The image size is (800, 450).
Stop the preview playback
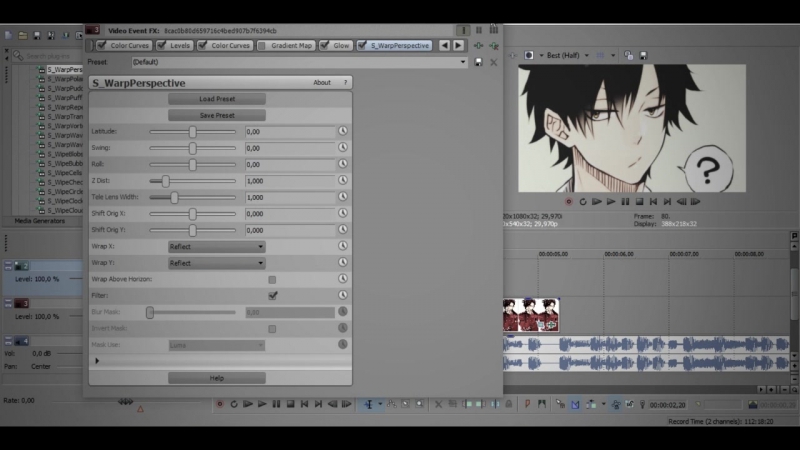[639, 202]
